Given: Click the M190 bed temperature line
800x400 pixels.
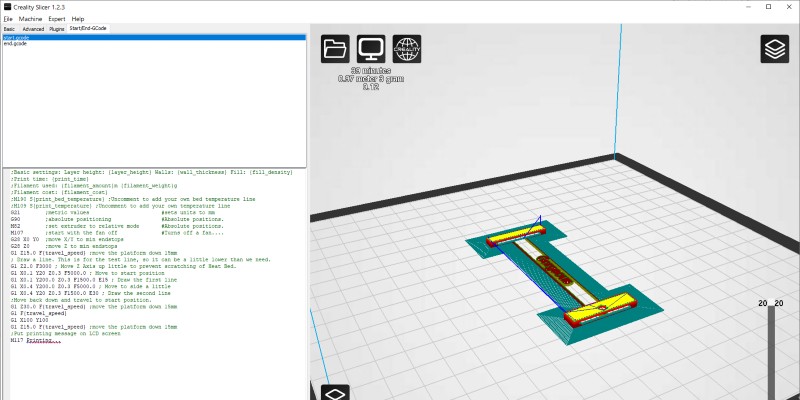Looking at the screenshot, I should point(133,199).
